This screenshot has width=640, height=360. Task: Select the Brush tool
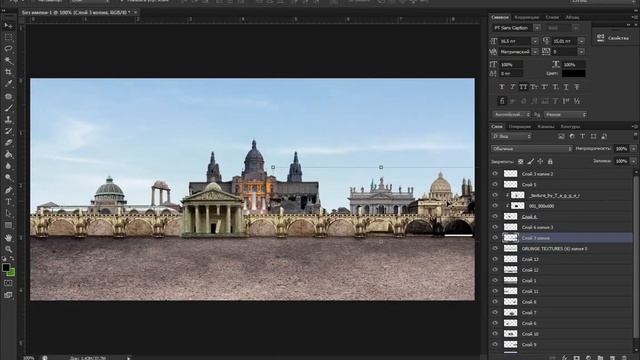(8, 108)
